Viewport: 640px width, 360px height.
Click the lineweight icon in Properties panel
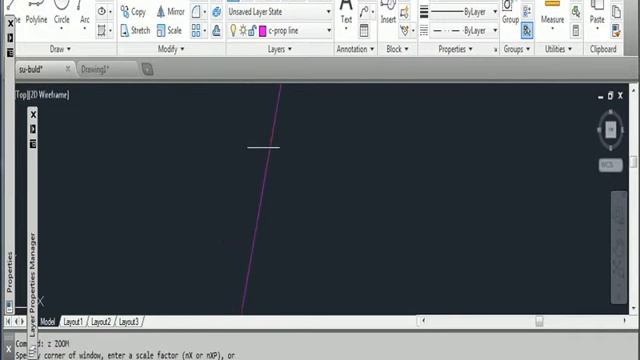(x=424, y=12)
